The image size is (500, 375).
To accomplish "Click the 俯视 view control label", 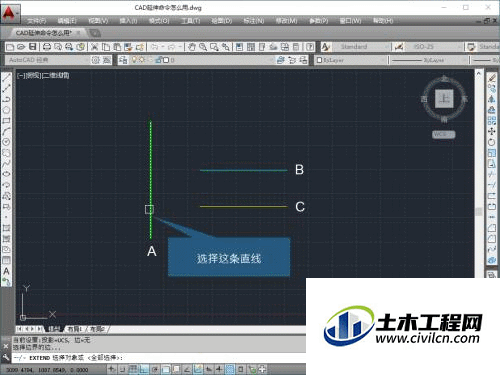I will [x=33, y=76].
